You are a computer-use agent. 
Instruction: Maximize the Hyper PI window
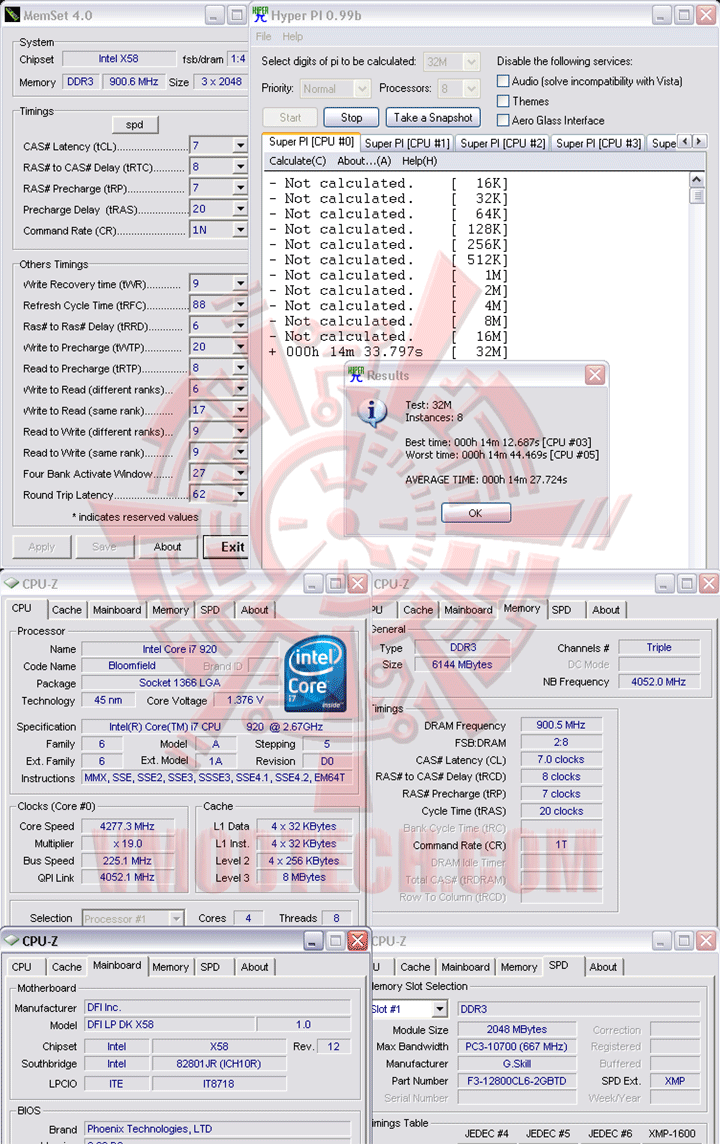[684, 15]
